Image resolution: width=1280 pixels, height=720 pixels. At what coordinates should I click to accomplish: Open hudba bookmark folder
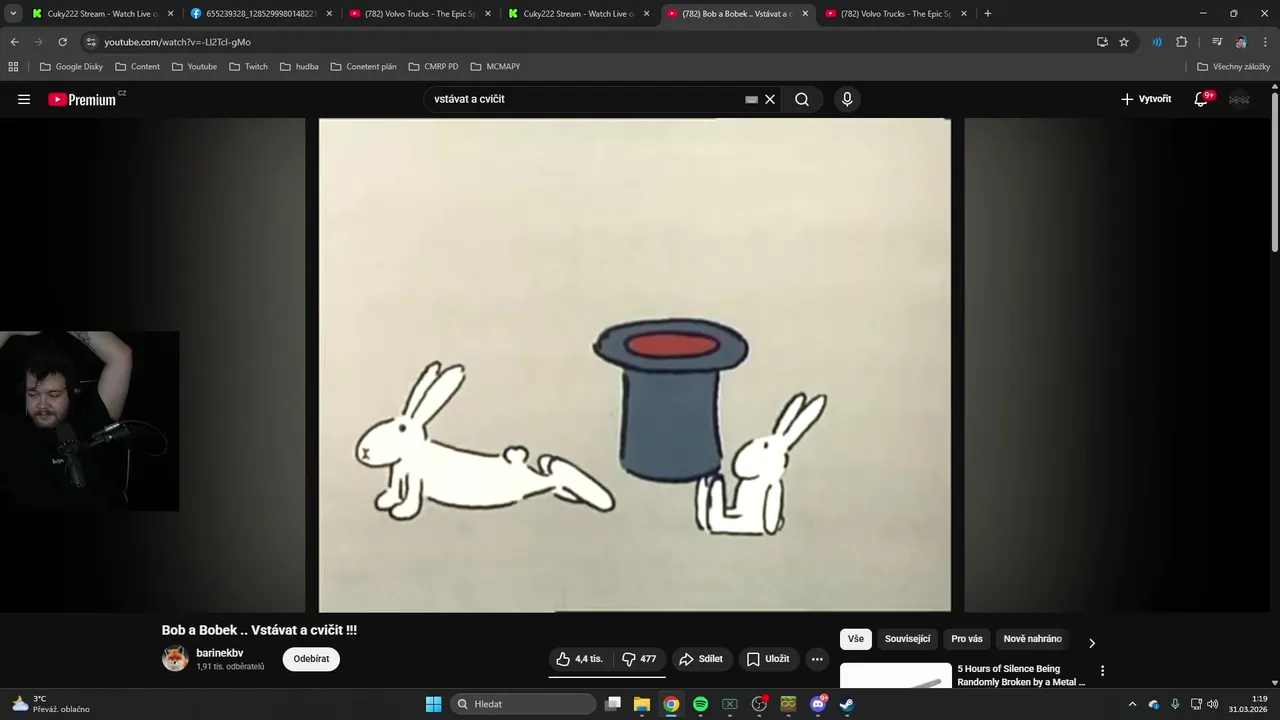(299, 67)
